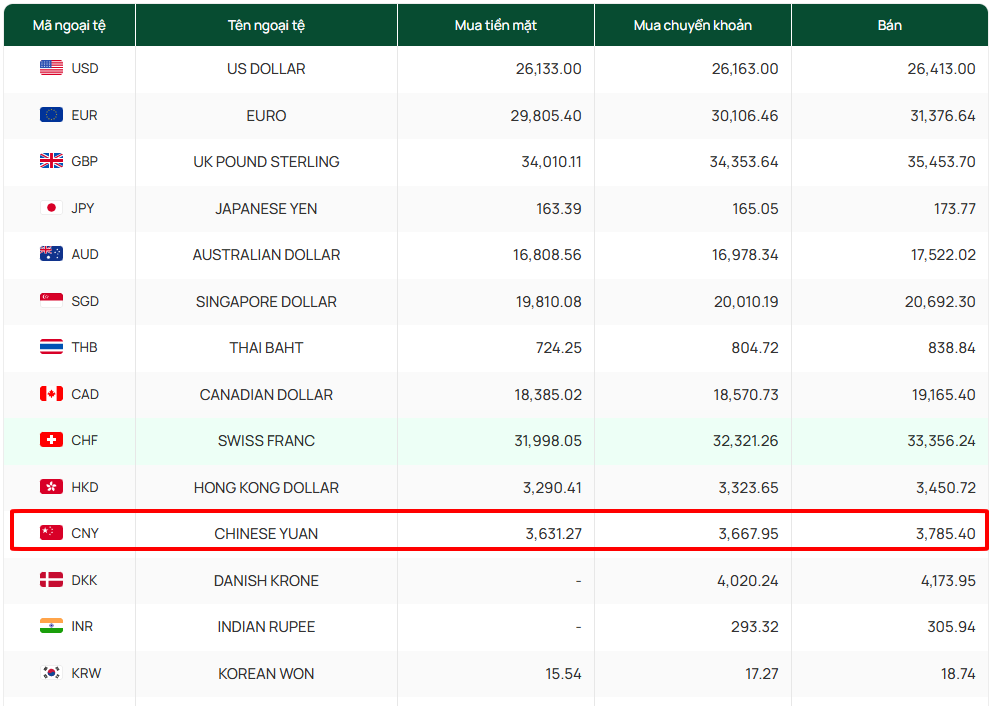The width and height of the screenshot is (992, 706).
Task: Click the Swiss flag beside CHF
Action: click(x=51, y=440)
